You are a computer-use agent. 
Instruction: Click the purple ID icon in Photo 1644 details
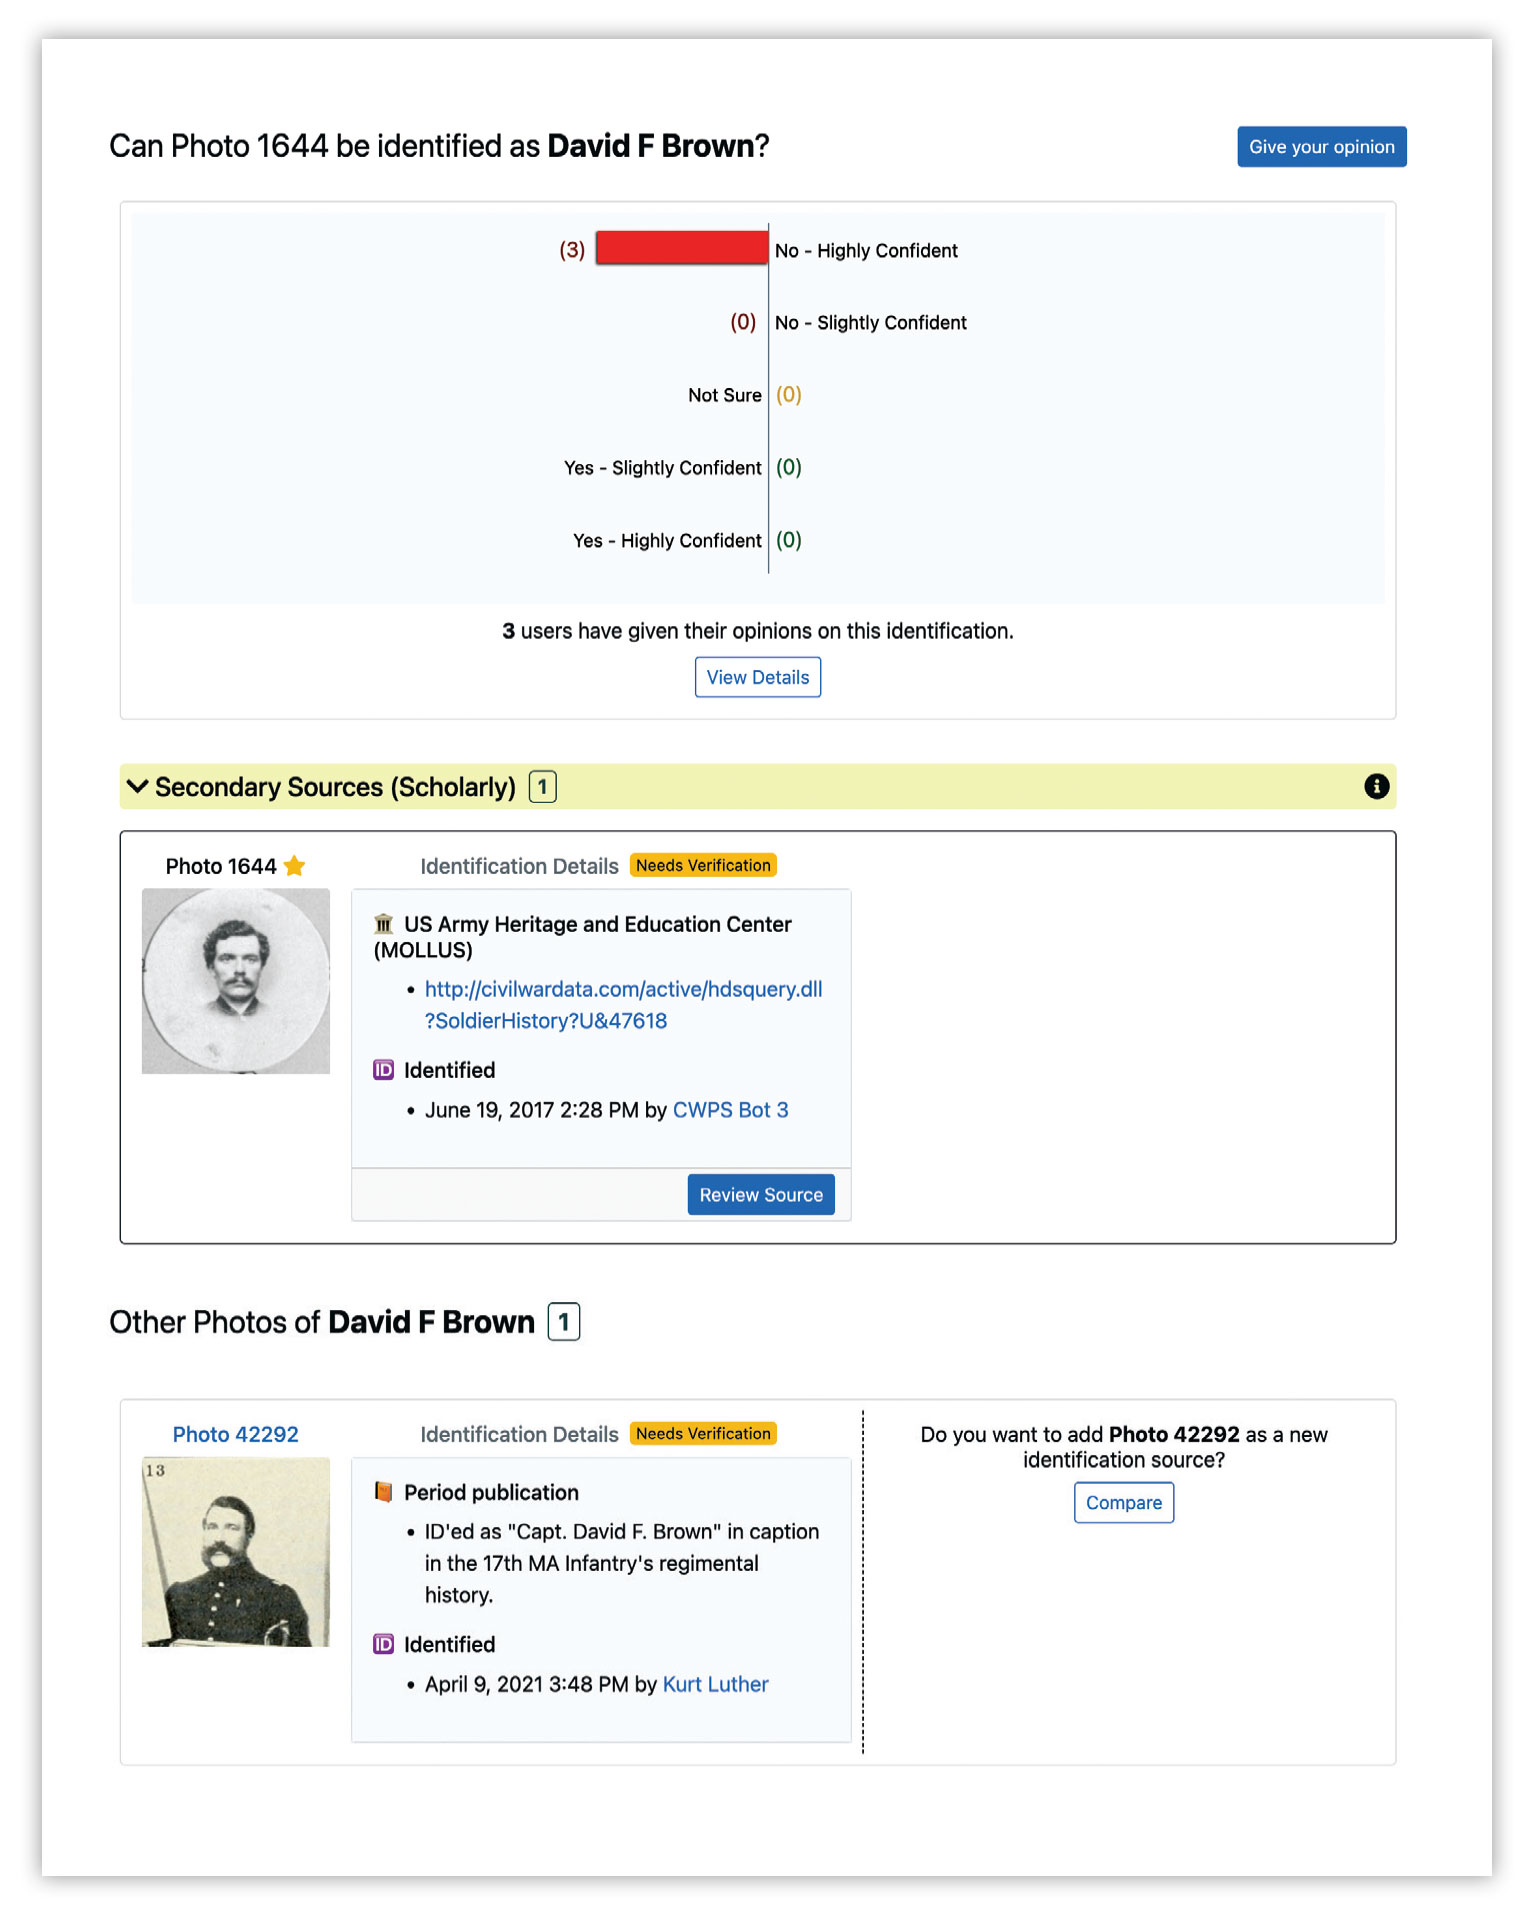pyautogui.click(x=383, y=1070)
